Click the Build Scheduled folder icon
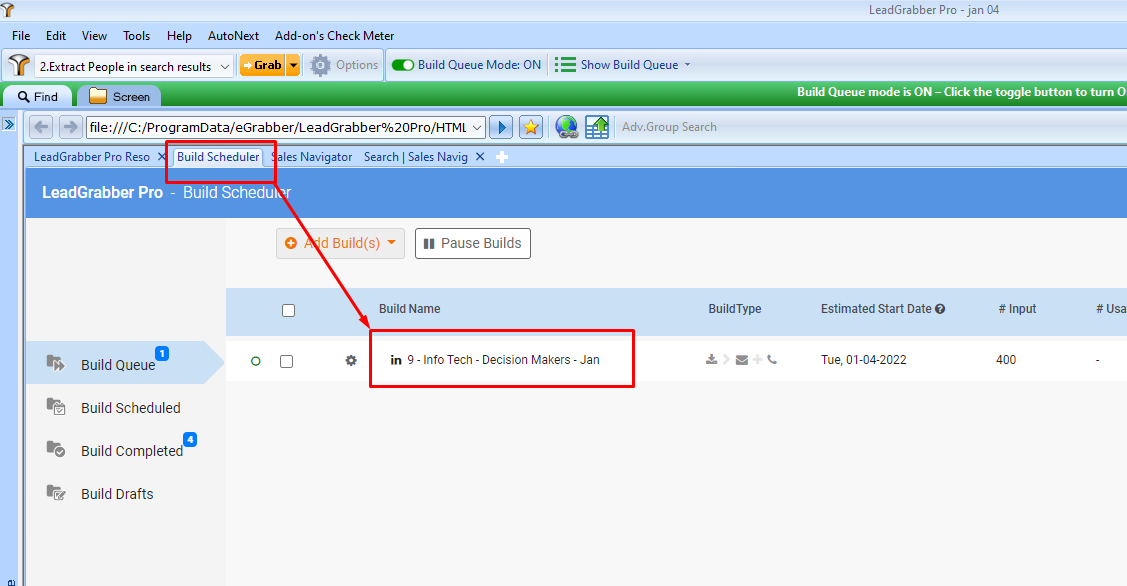This screenshot has height=586, width=1127. pos(56,406)
